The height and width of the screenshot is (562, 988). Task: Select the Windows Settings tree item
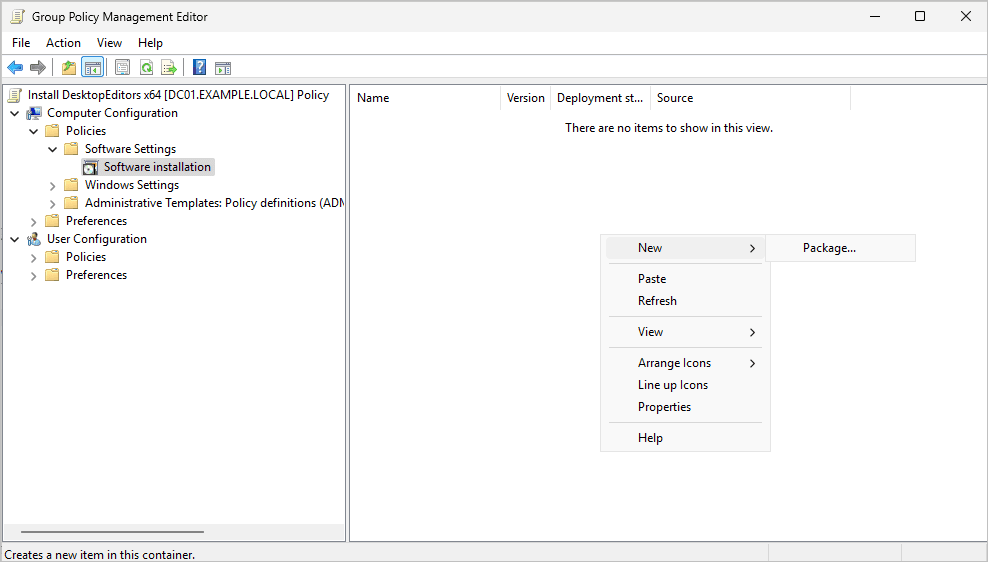(132, 185)
